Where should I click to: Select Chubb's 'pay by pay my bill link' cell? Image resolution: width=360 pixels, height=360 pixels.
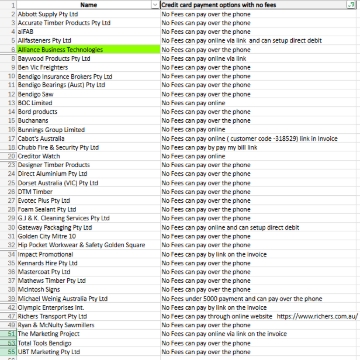(x=258, y=147)
